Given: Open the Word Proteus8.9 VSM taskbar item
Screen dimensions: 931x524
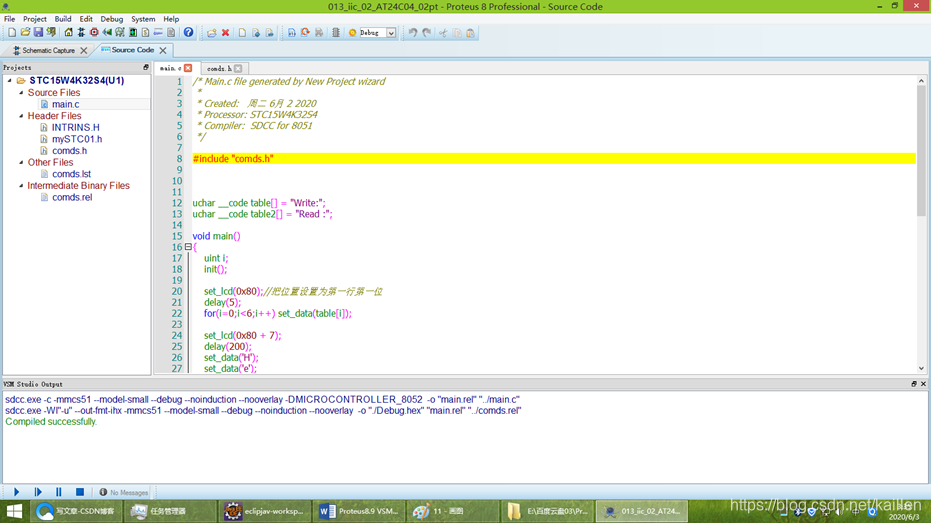Looking at the screenshot, I should click(x=359, y=511).
